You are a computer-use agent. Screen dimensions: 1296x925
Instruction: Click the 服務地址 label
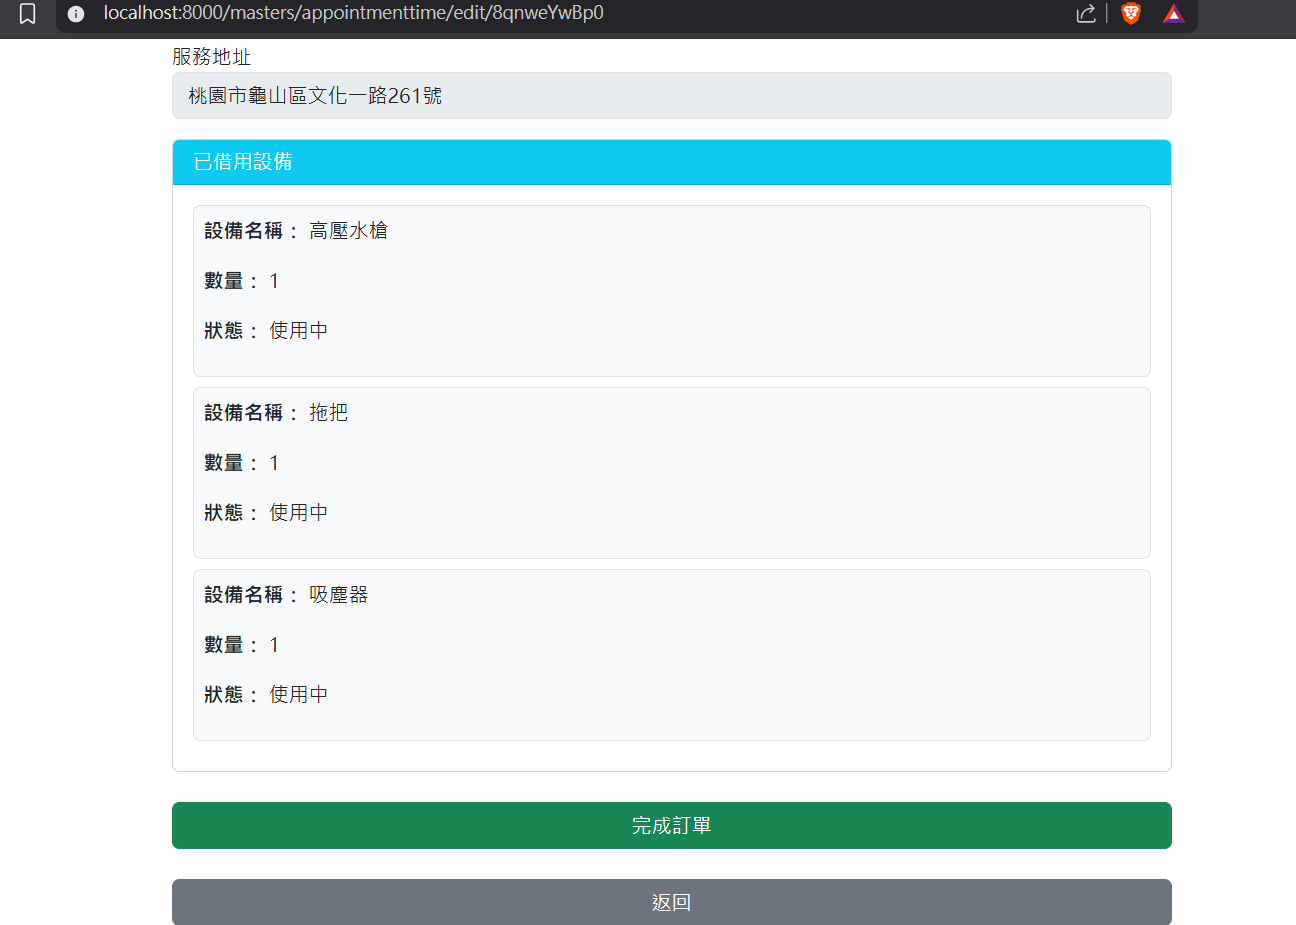212,57
